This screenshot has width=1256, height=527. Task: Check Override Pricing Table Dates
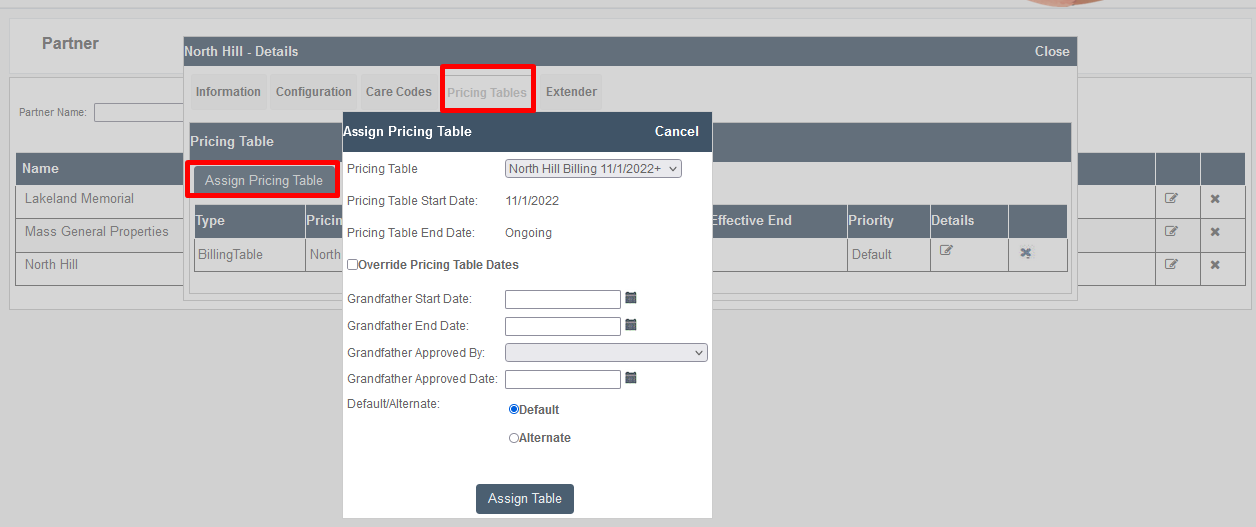[352, 265]
